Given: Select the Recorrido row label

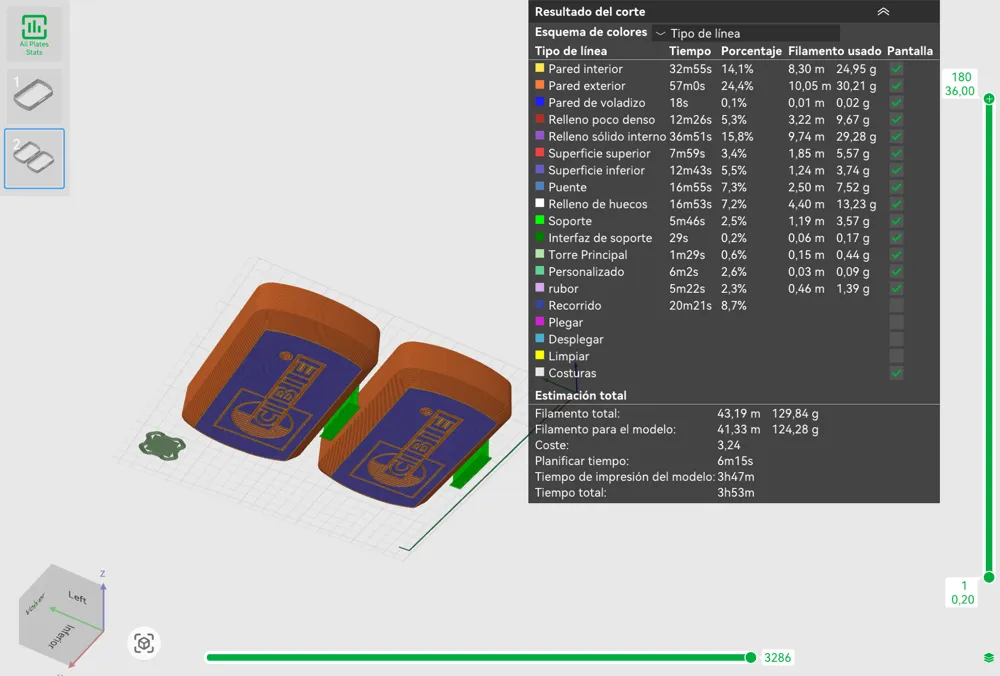Looking at the screenshot, I should (x=574, y=305).
